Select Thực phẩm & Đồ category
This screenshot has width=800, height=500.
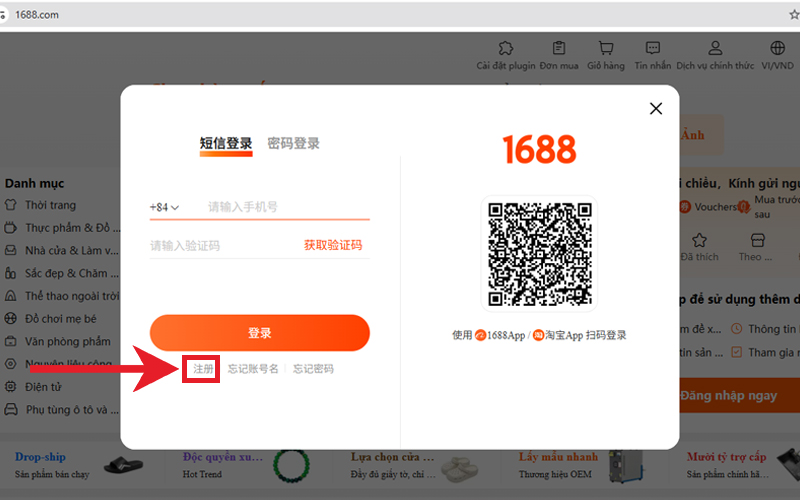pos(72,228)
